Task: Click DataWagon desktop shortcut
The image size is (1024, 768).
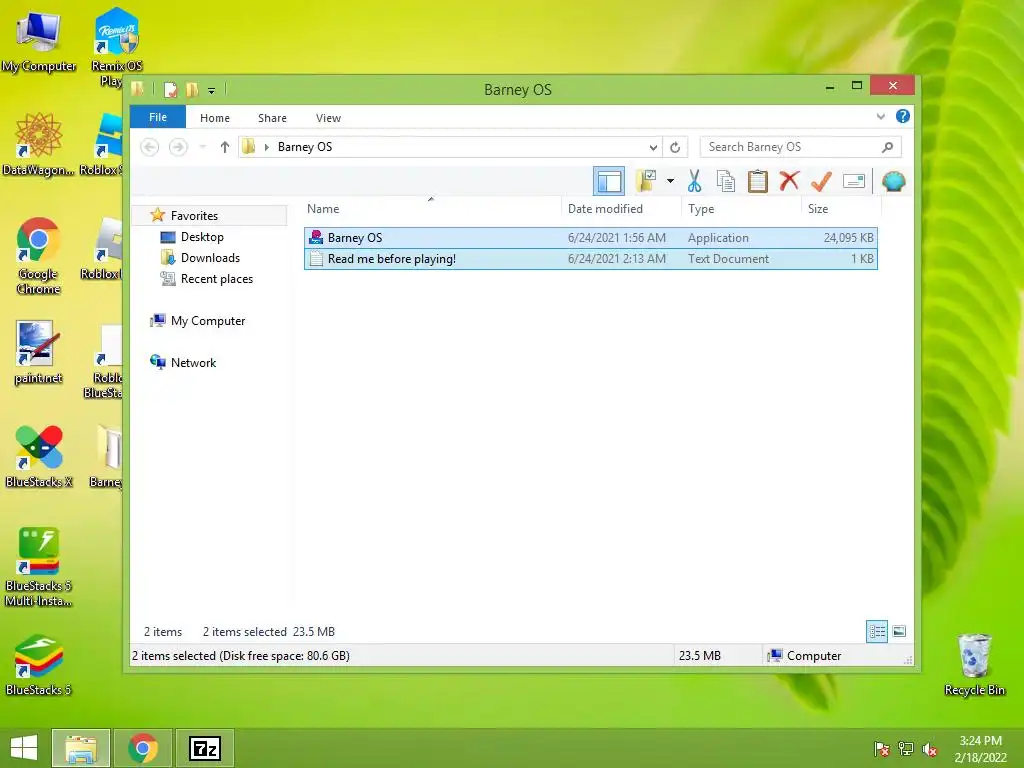Action: (x=39, y=144)
